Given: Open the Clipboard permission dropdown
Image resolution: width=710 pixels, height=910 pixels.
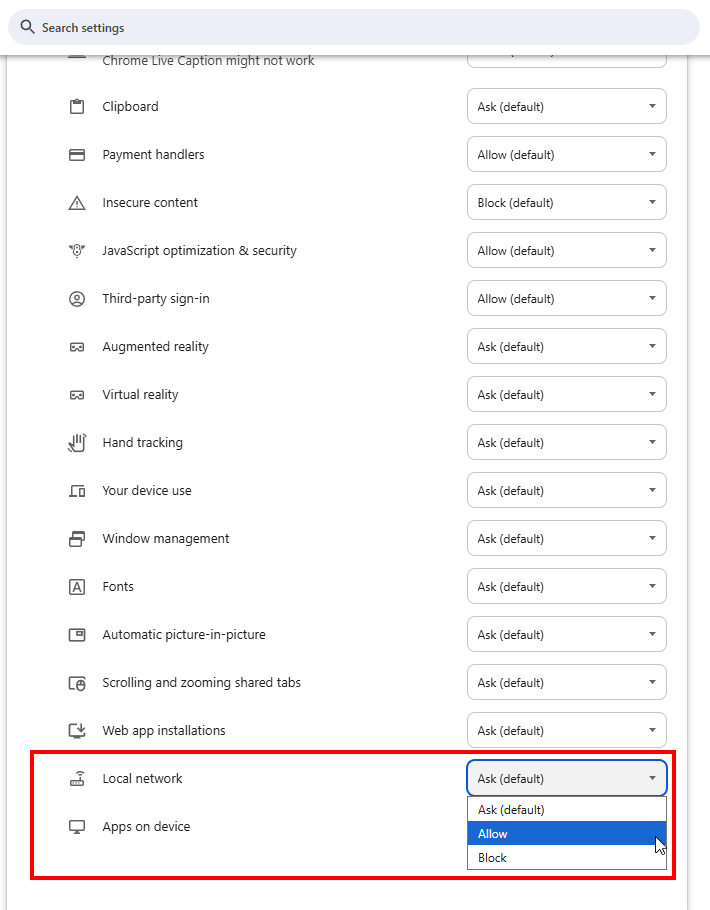Looking at the screenshot, I should [567, 106].
